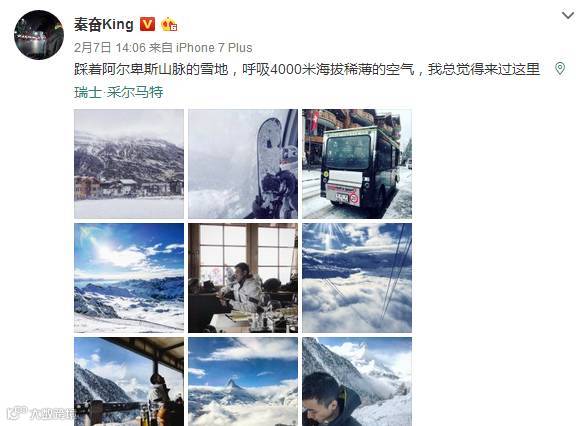
Task: Open the sunlit snowy slopes photo
Action: point(129,278)
